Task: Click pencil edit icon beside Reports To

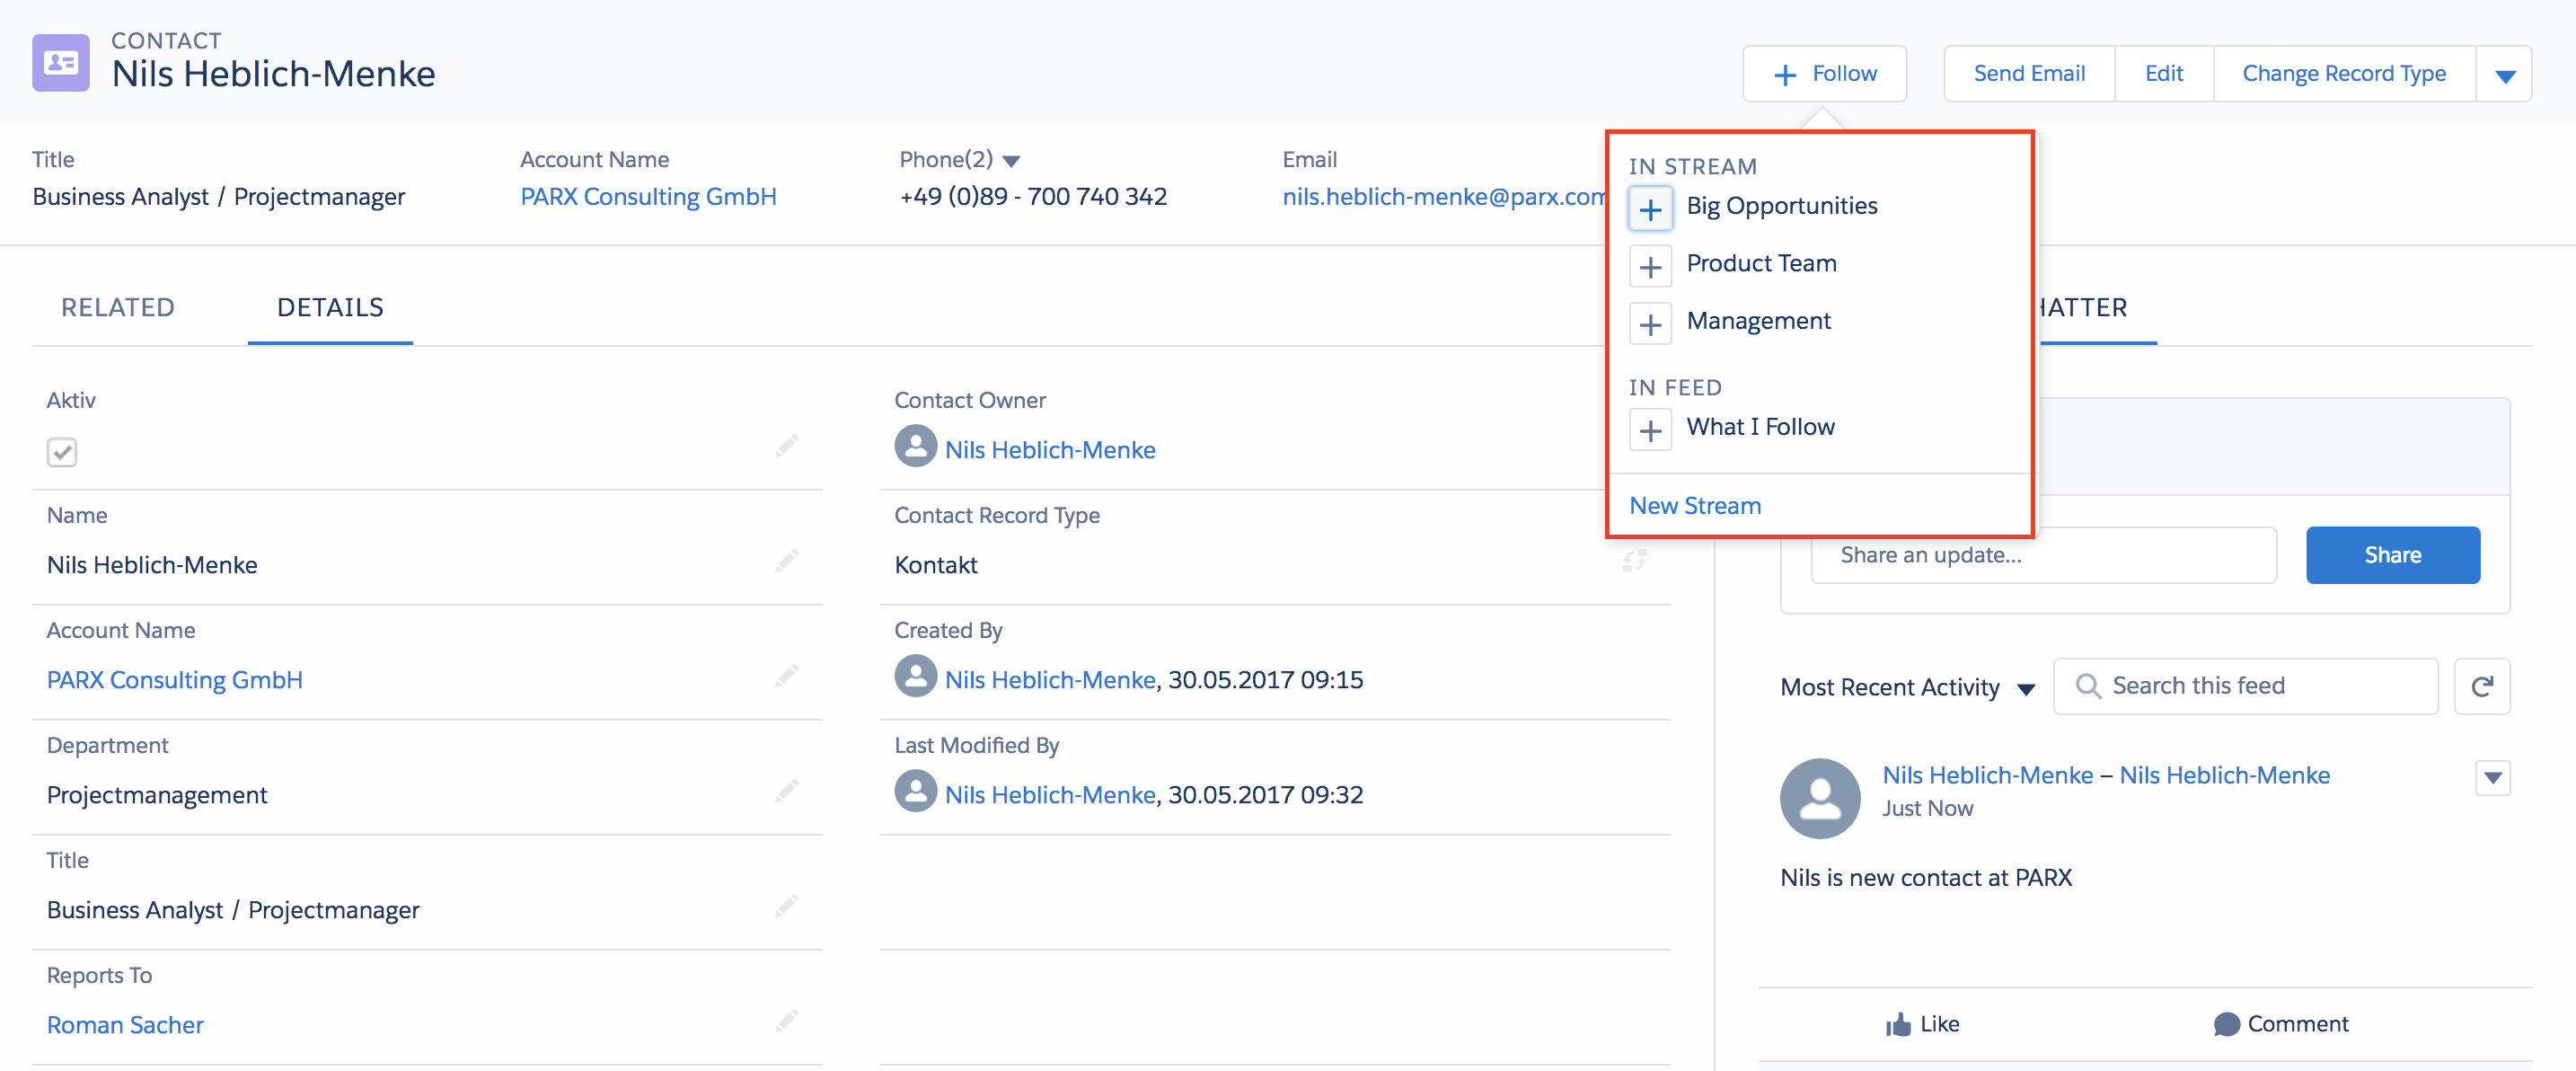Action: [x=786, y=1021]
